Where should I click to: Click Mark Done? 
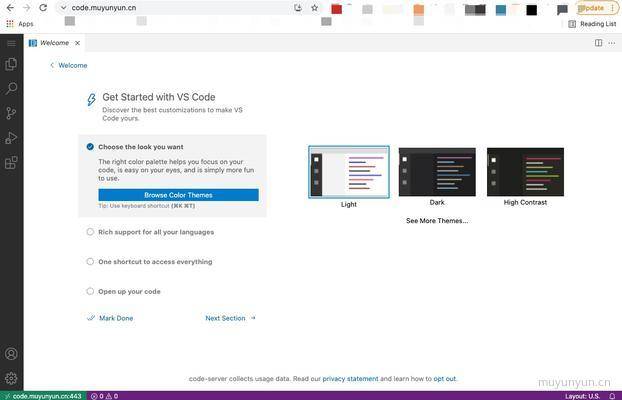point(110,318)
